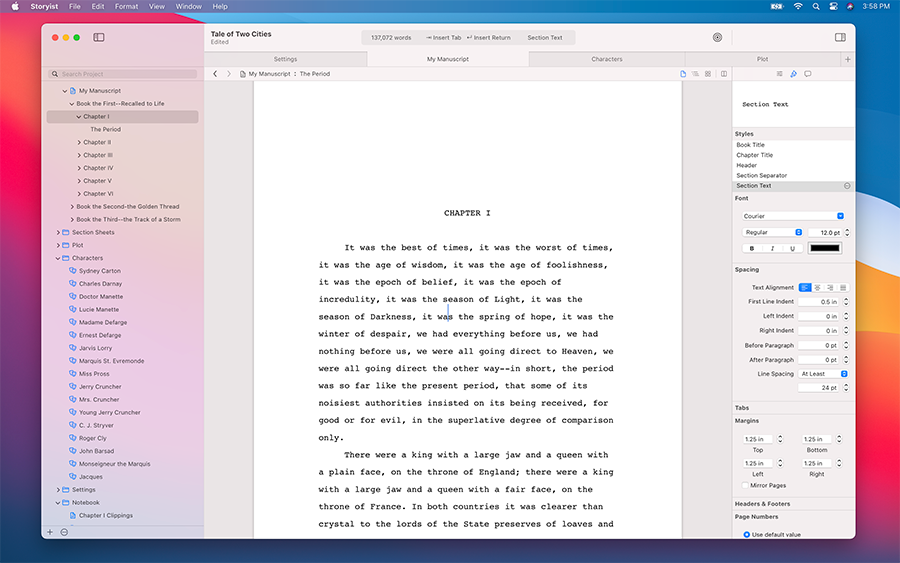This screenshot has height=563, width=900.
Task: Open the View menu
Action: (x=157, y=6)
